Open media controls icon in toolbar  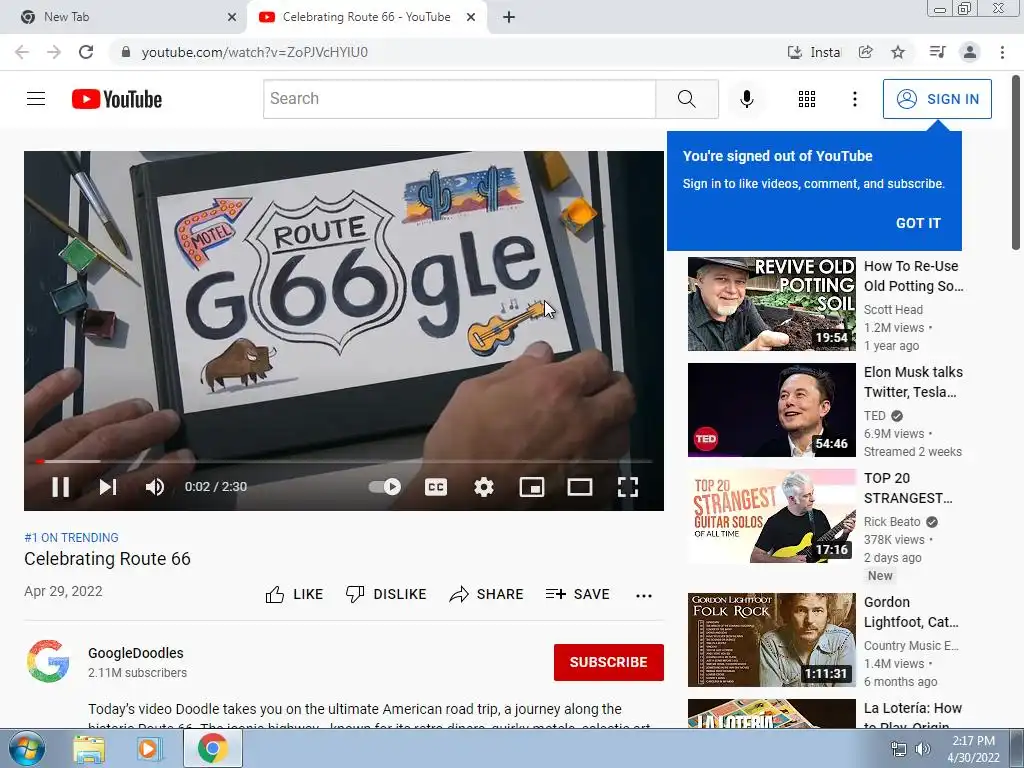point(937,52)
